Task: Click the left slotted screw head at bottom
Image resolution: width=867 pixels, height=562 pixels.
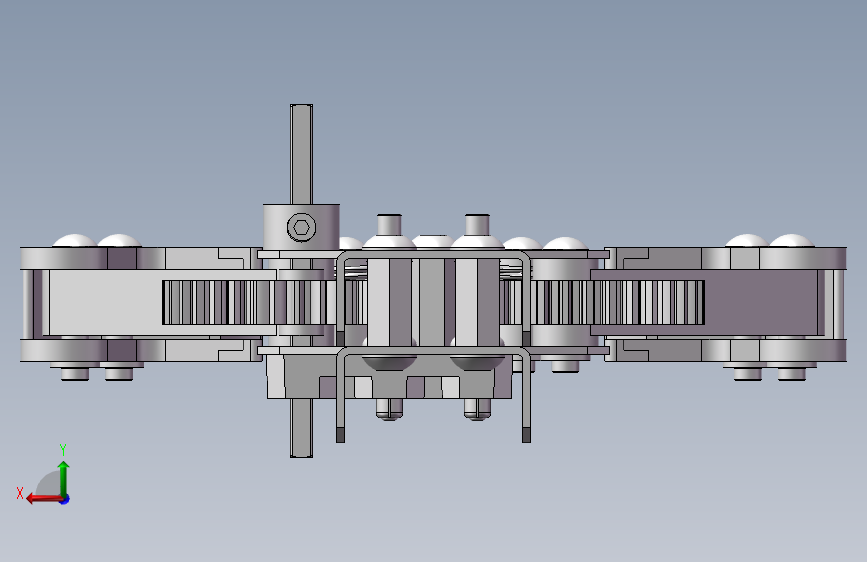Action: coord(389,409)
